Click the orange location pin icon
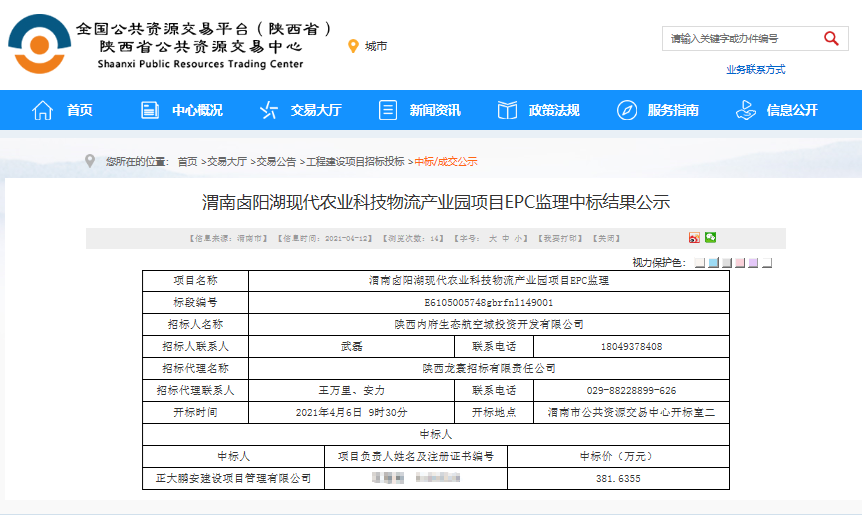 click(x=352, y=46)
